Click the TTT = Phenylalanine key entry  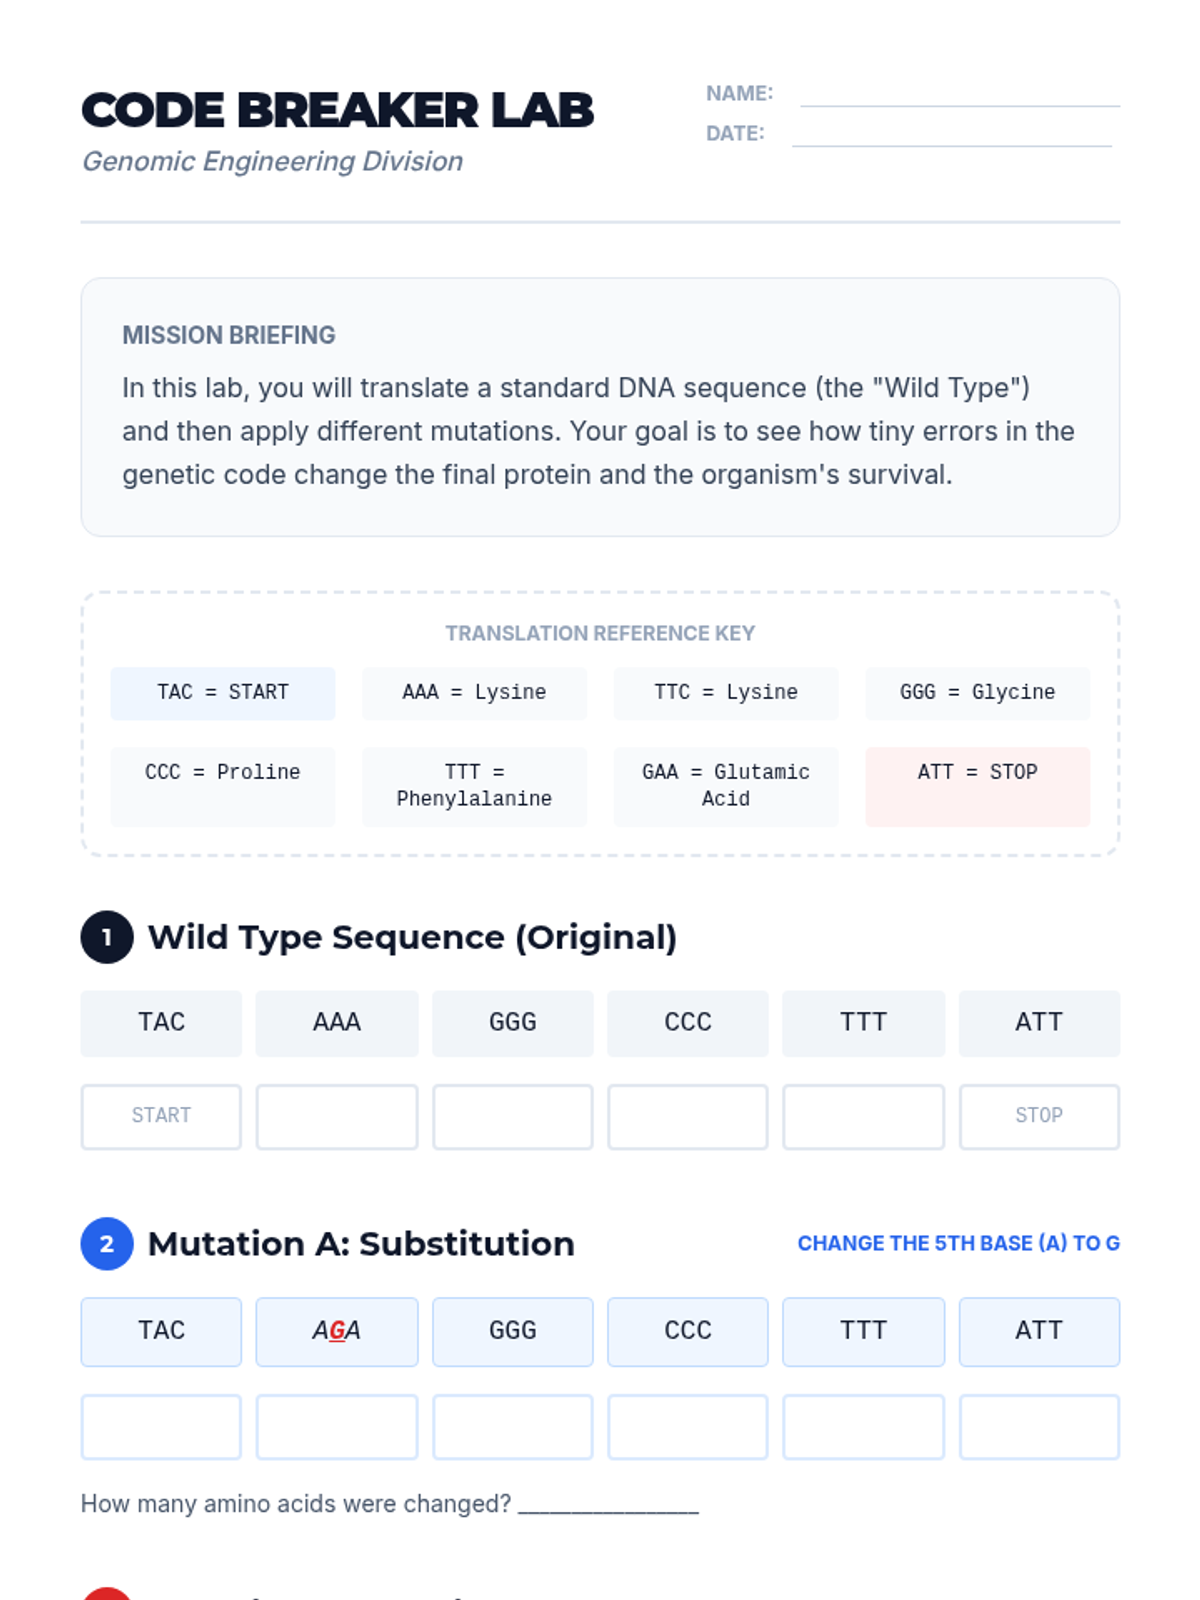[x=474, y=786]
